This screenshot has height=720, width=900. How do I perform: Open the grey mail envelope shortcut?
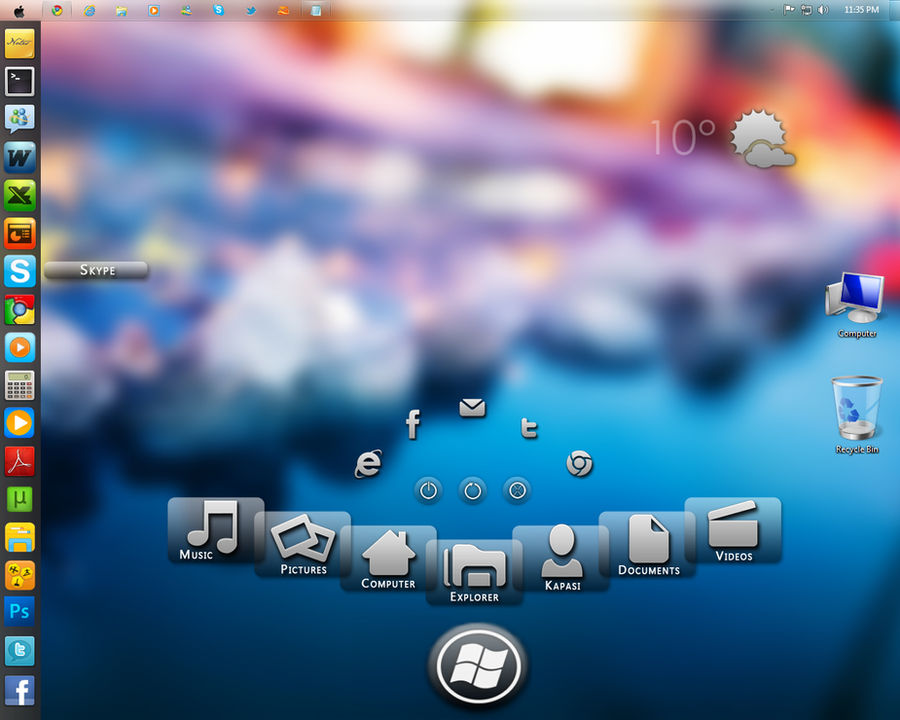pyautogui.click(x=472, y=408)
